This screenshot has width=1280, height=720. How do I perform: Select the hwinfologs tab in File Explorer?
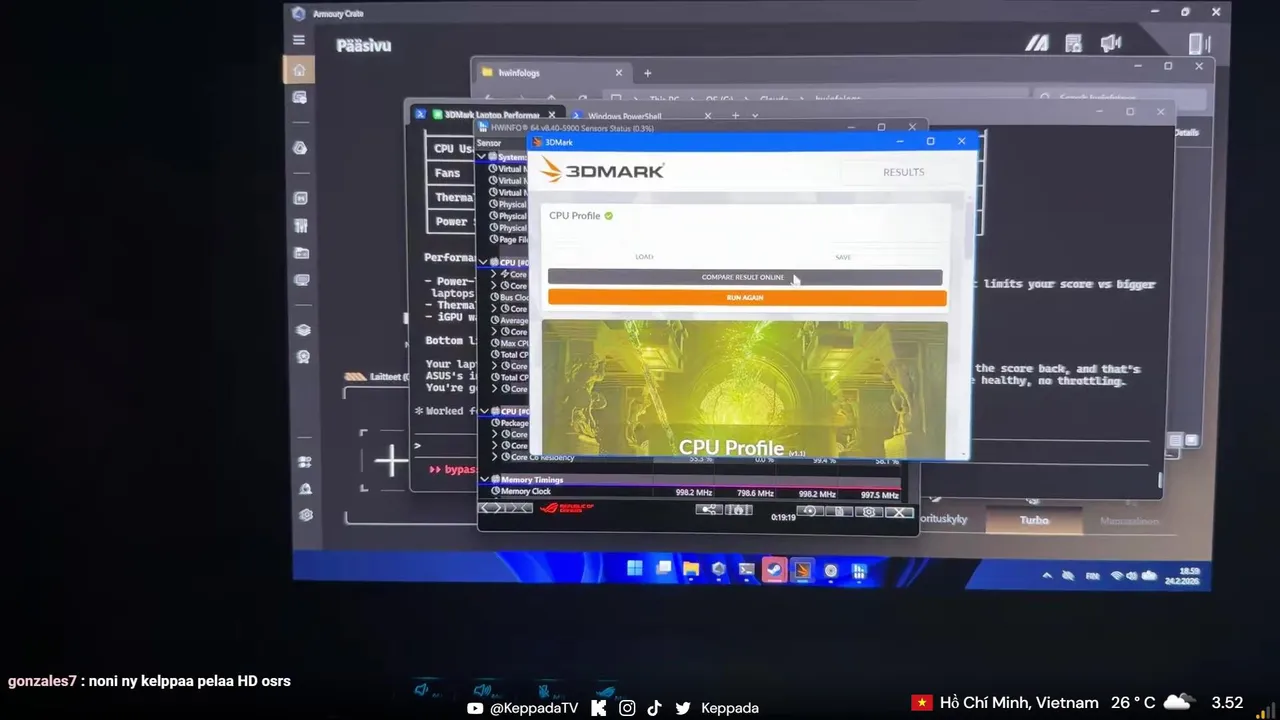click(550, 72)
